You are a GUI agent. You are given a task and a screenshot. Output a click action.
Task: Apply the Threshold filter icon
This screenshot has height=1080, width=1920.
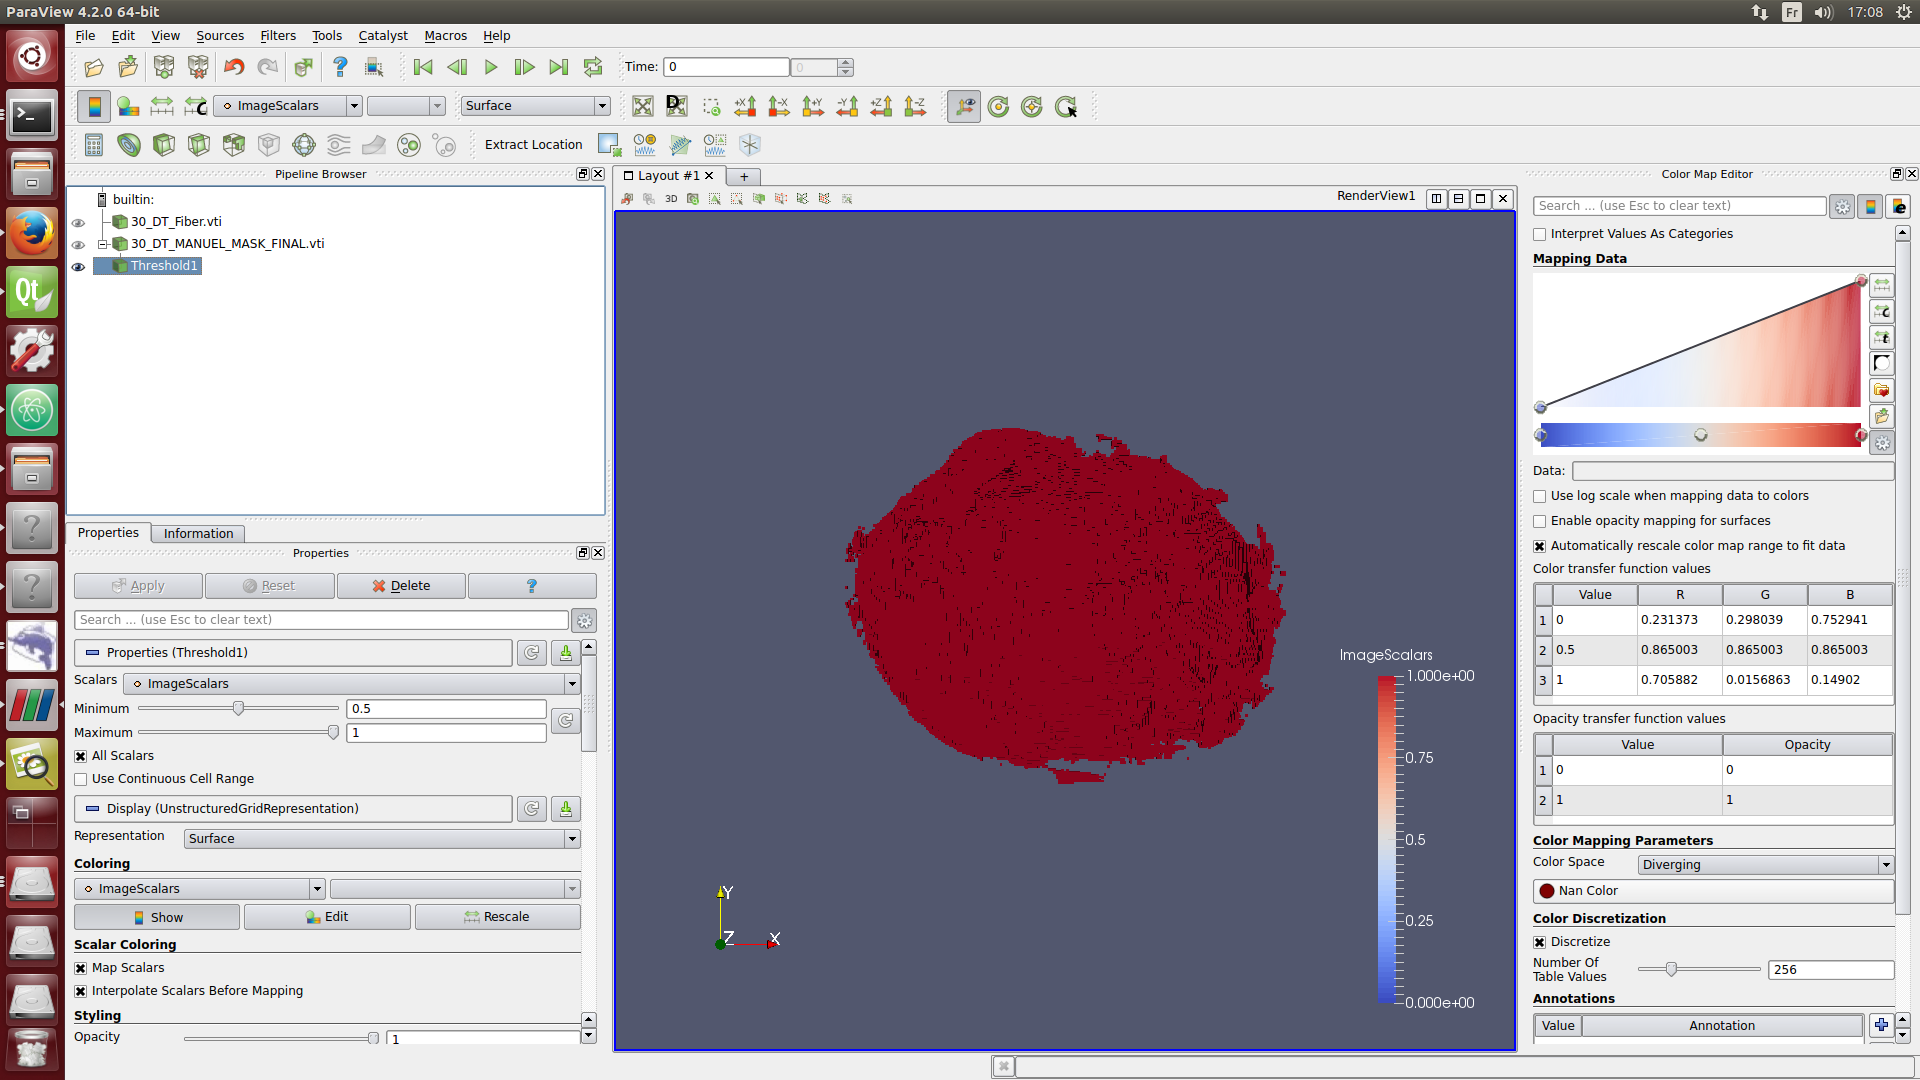point(234,145)
